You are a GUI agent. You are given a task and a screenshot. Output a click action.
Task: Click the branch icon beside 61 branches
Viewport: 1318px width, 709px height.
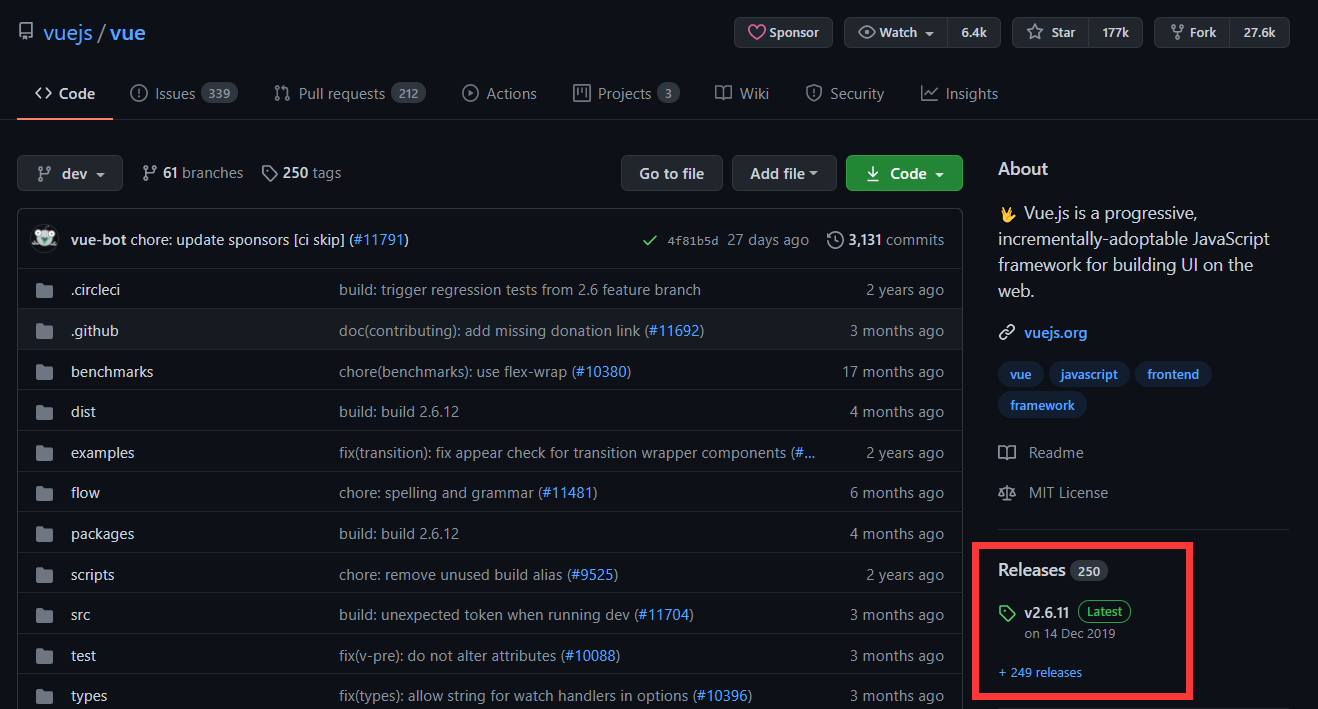(149, 173)
